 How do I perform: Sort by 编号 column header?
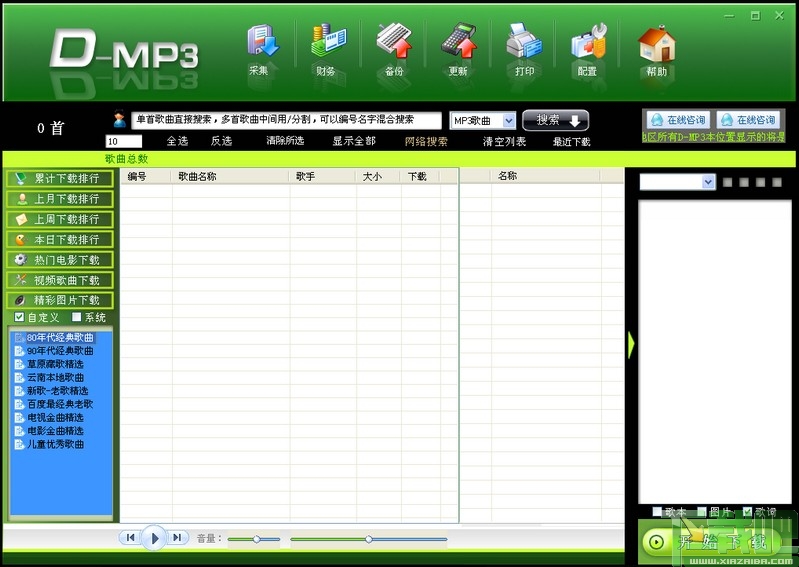pos(146,176)
